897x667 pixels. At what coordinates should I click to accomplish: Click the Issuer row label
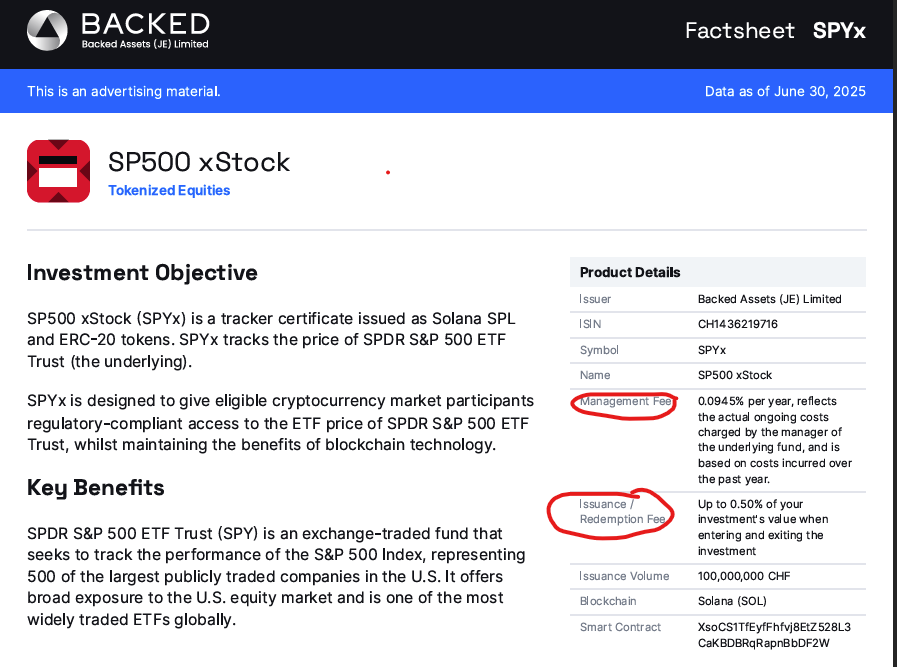[x=595, y=299]
